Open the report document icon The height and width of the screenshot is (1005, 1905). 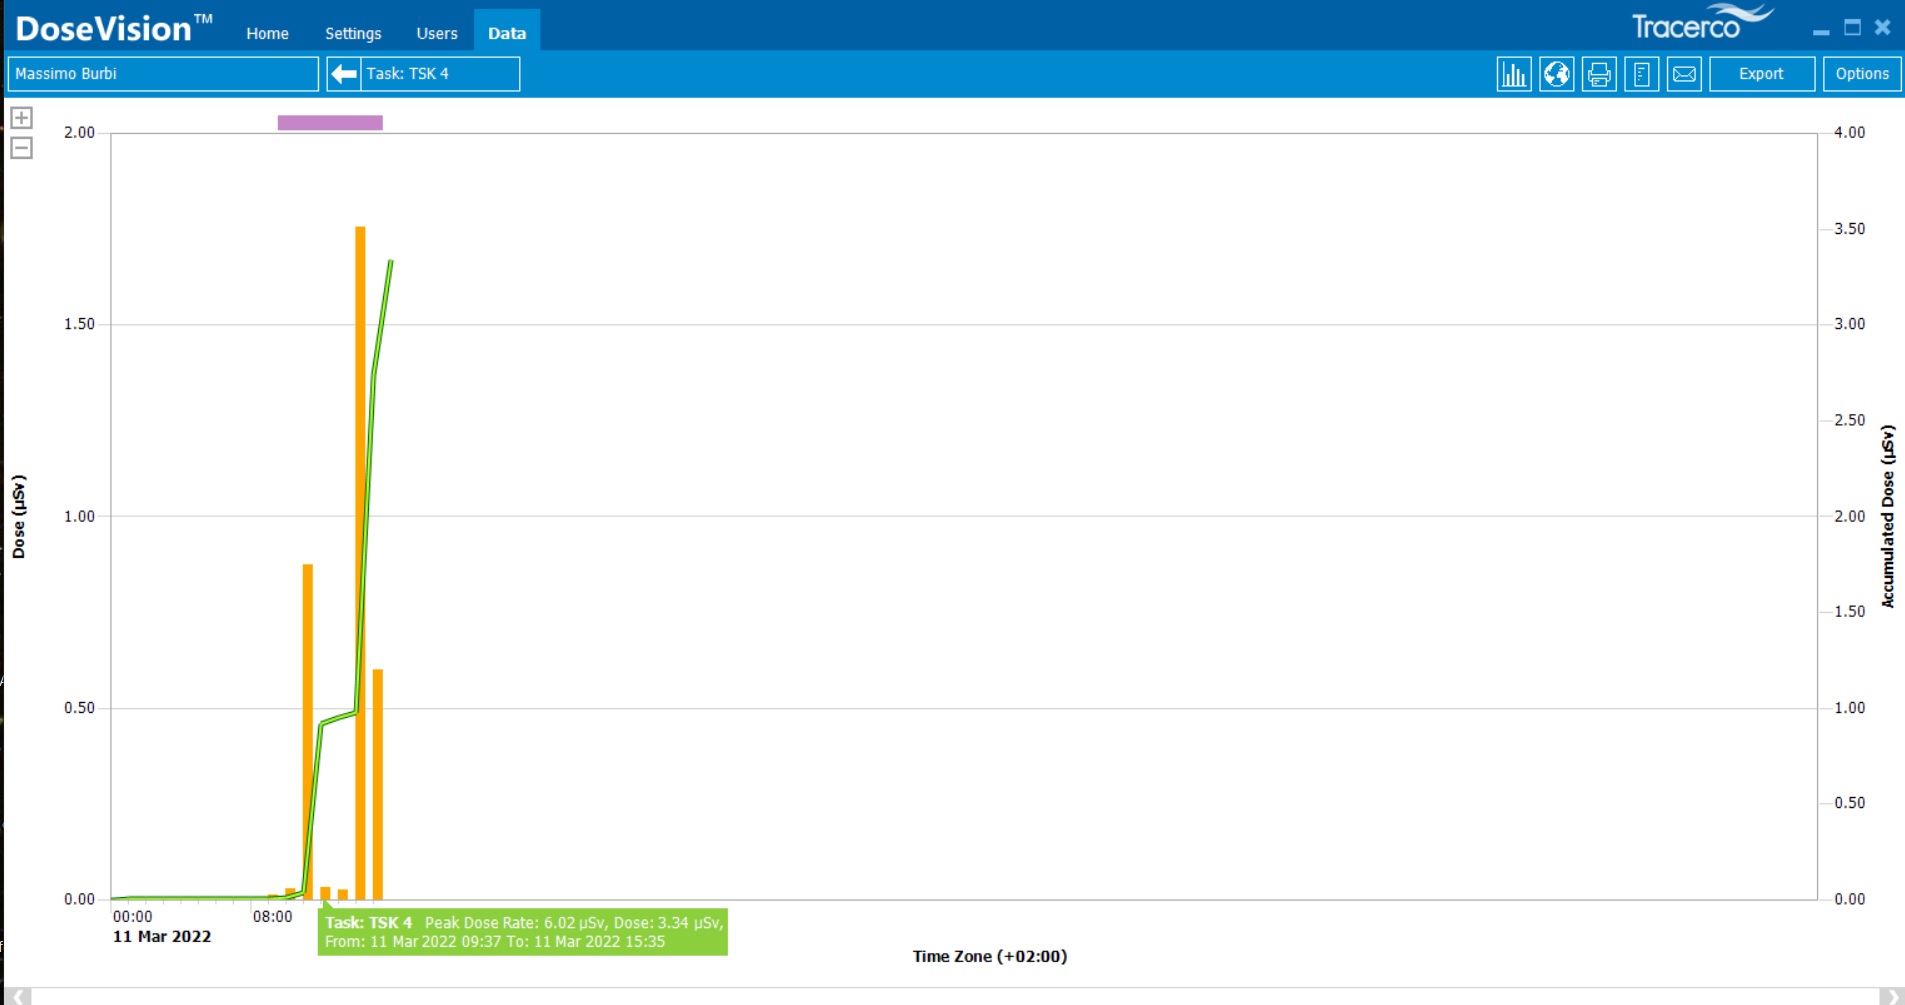pos(1641,74)
